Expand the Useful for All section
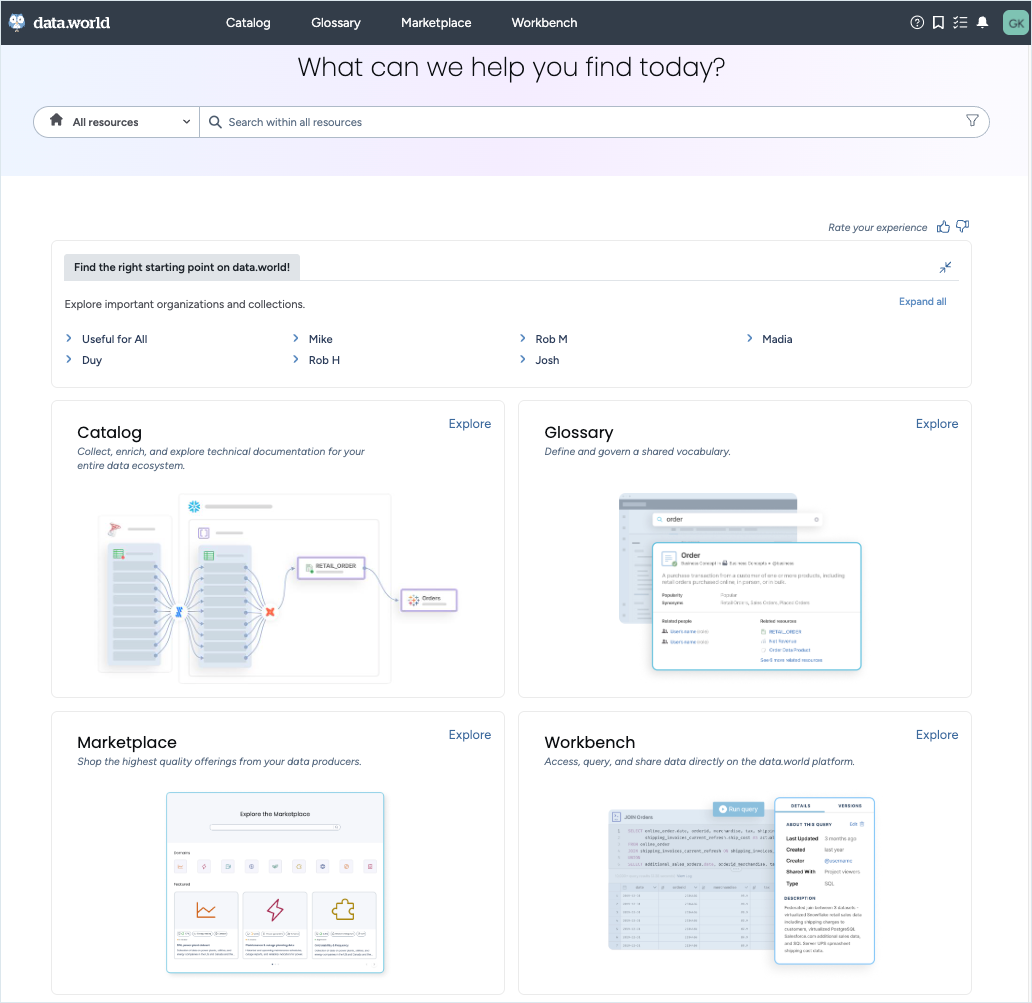The image size is (1032, 1003). [x=68, y=338]
